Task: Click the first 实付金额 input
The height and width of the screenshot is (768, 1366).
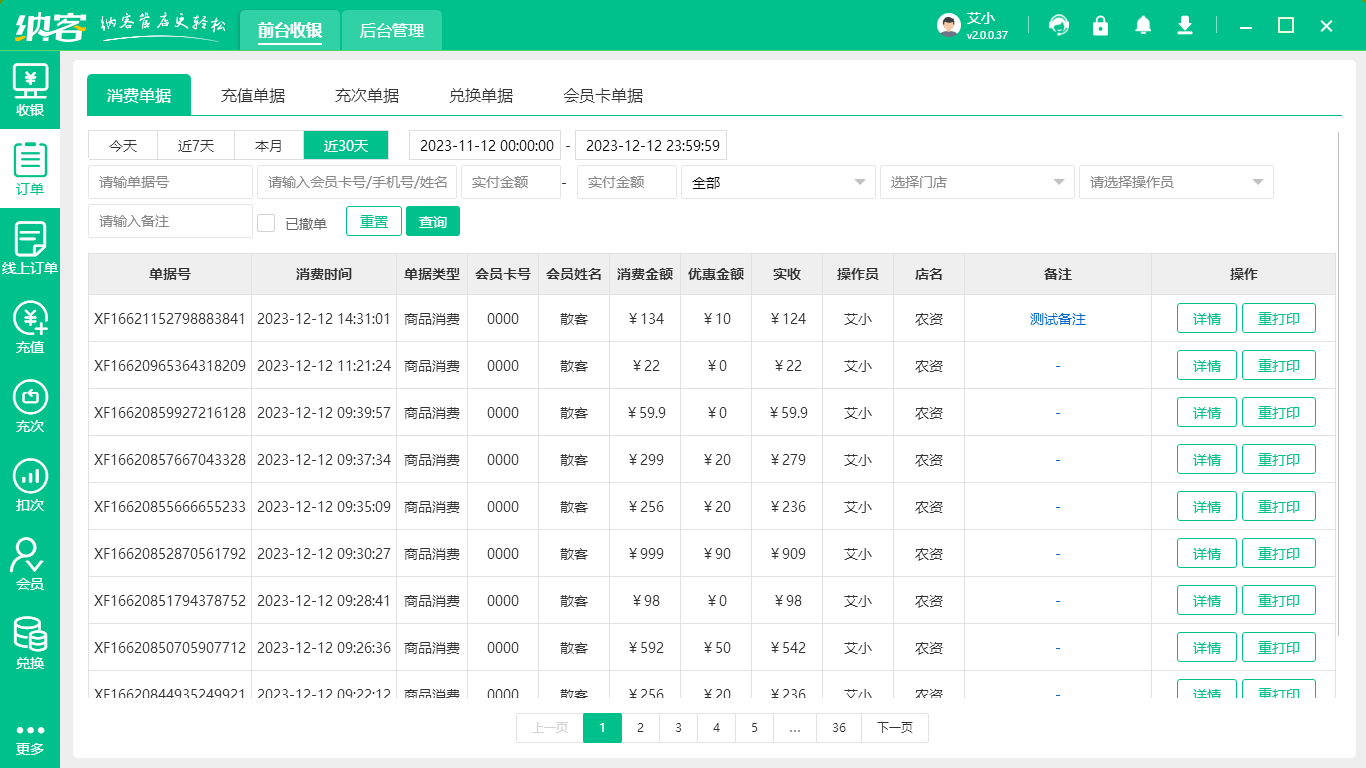Action: click(511, 182)
